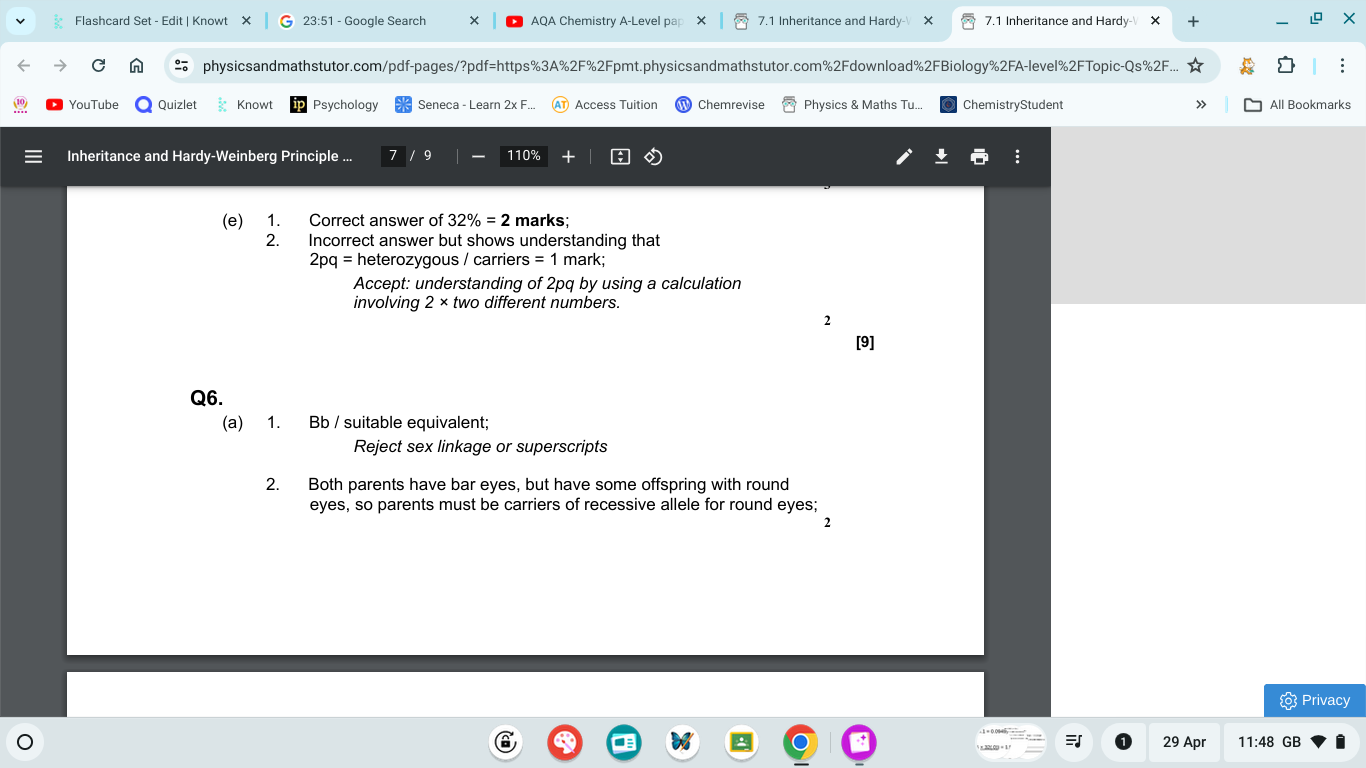Viewport: 1366px width, 768px height.
Task: Click first purple bookmark icon before YouTube
Action: [19, 104]
